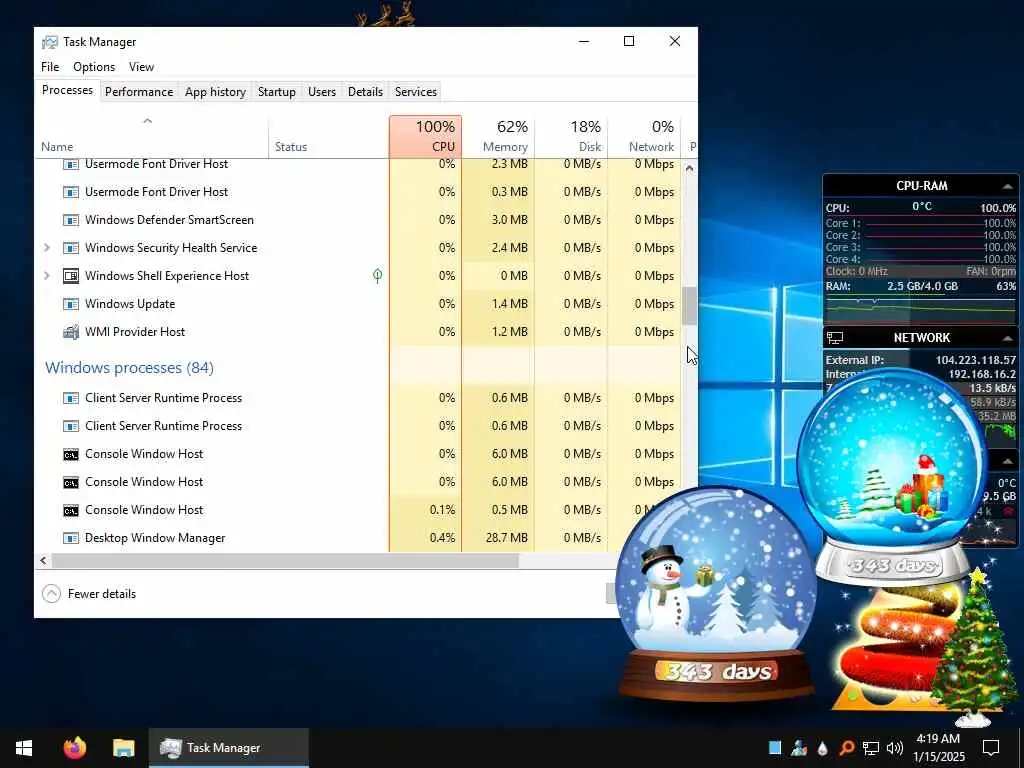
Task: Open the Users tab
Action: 321,92
